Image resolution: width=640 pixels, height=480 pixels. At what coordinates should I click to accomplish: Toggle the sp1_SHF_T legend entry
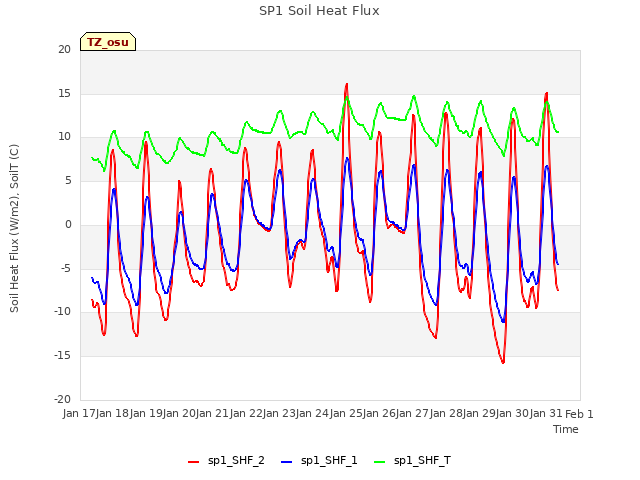pos(412,461)
